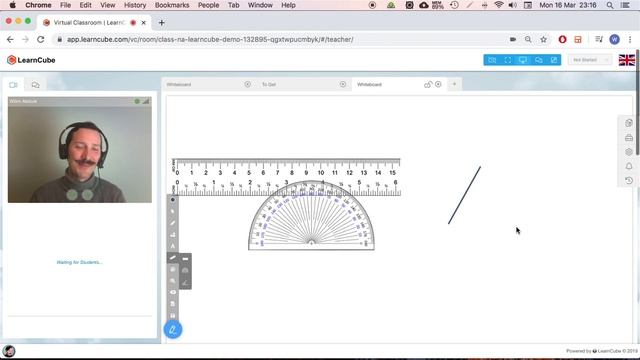This screenshot has height=360, width=640.
Task: Open the history clock icon in right sidebar
Action: coord(629,180)
